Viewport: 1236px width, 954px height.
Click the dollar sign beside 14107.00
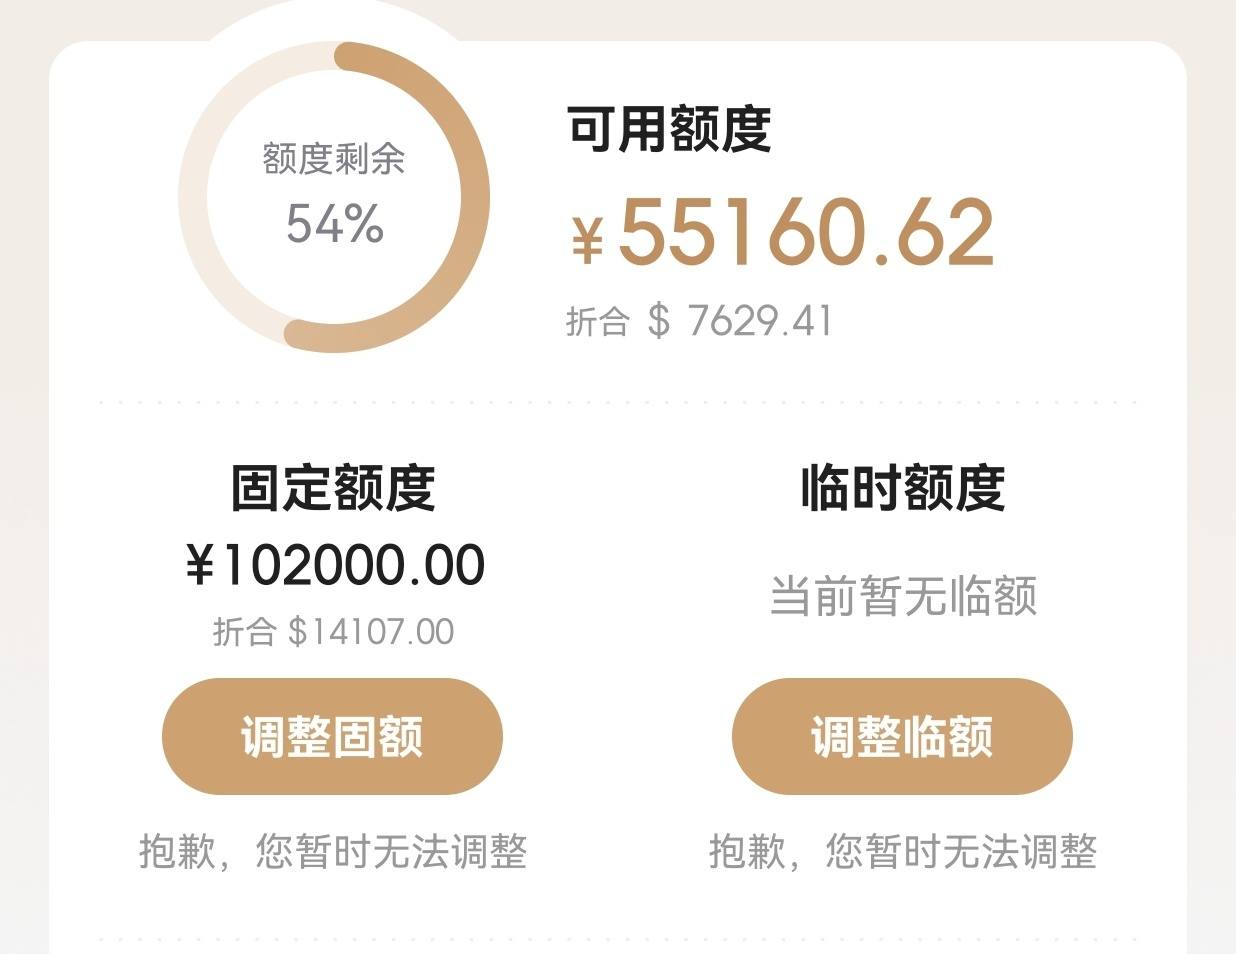click(298, 632)
